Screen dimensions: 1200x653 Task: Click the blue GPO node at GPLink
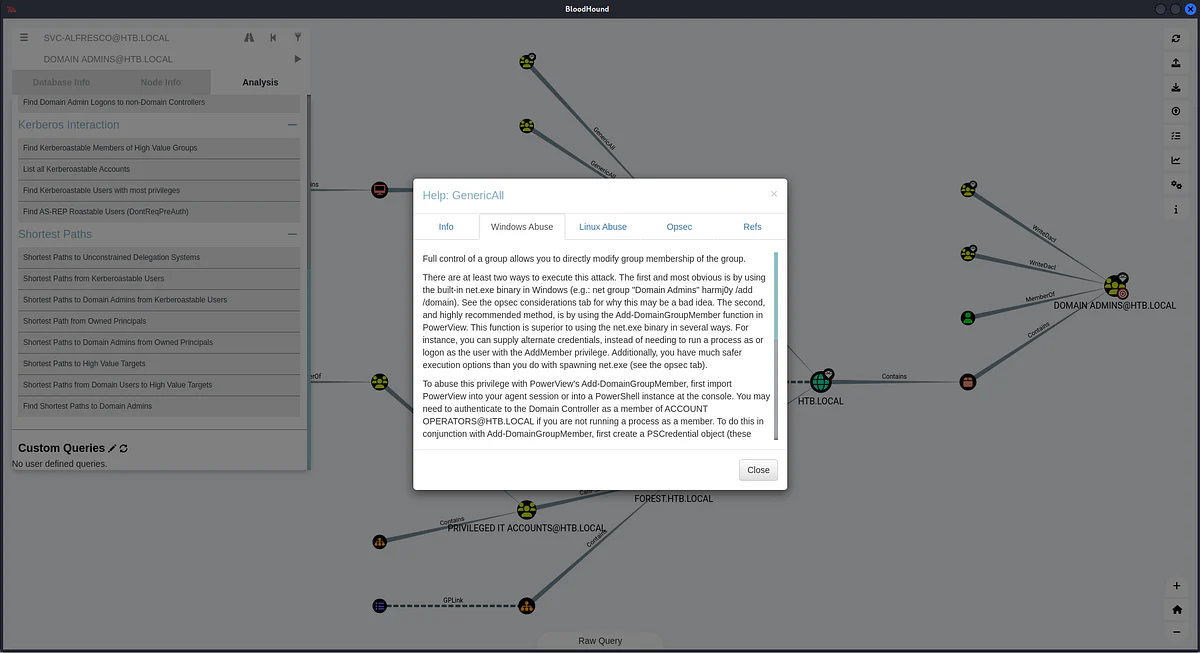click(379, 605)
